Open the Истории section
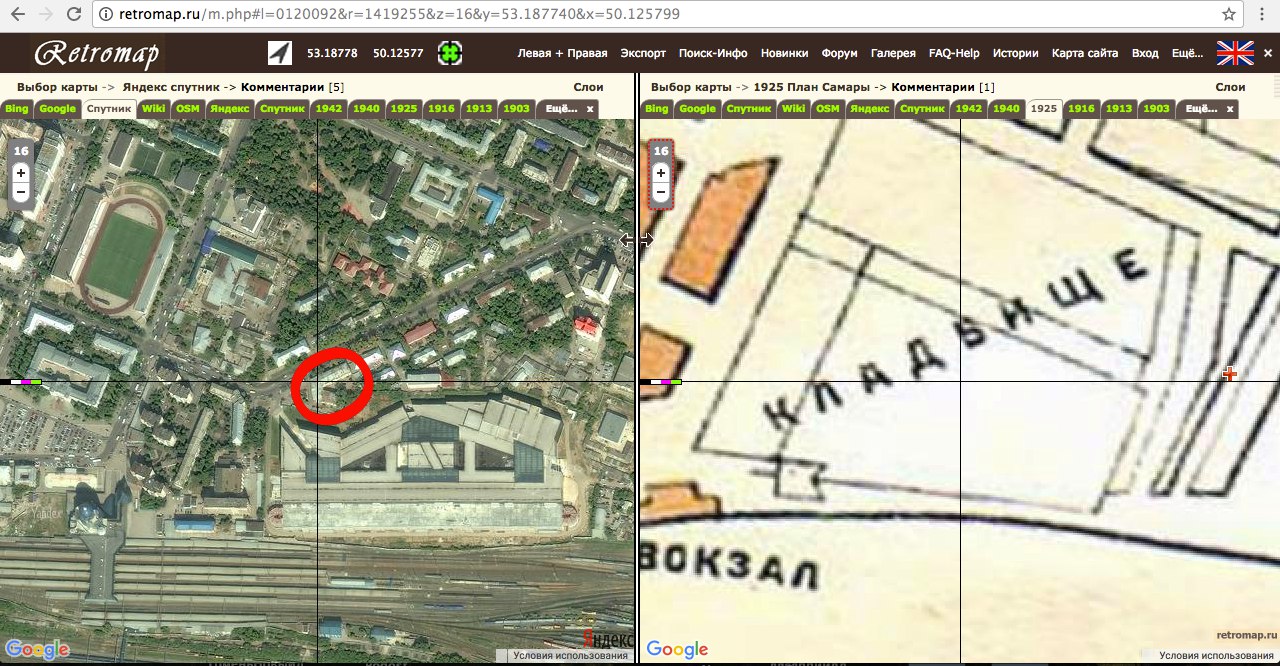 [x=1016, y=53]
